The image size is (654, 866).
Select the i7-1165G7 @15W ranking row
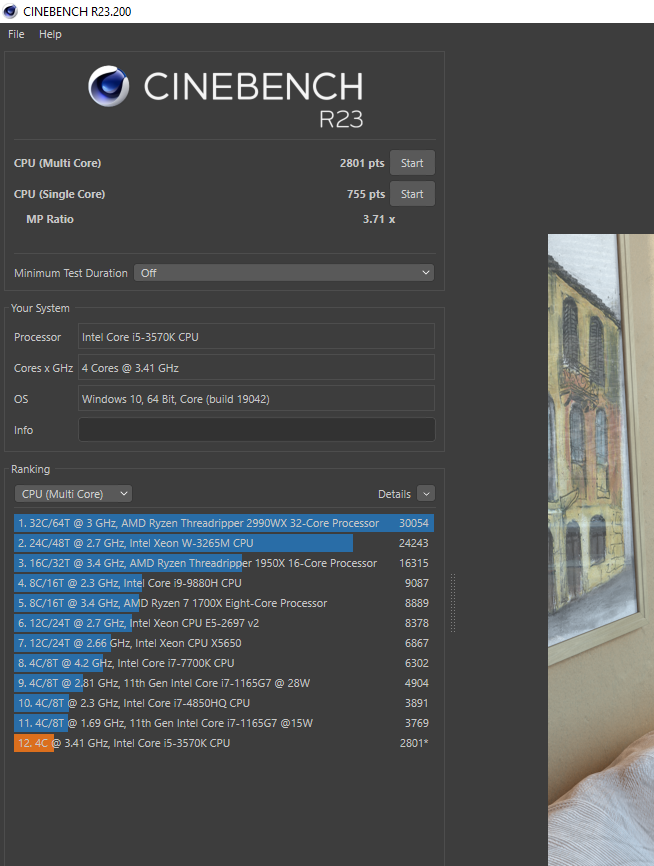(224, 723)
